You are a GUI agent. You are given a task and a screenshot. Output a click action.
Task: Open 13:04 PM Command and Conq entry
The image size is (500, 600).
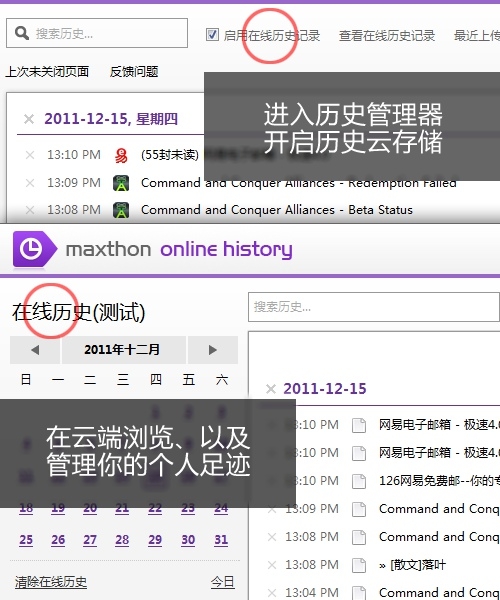tap(439, 592)
